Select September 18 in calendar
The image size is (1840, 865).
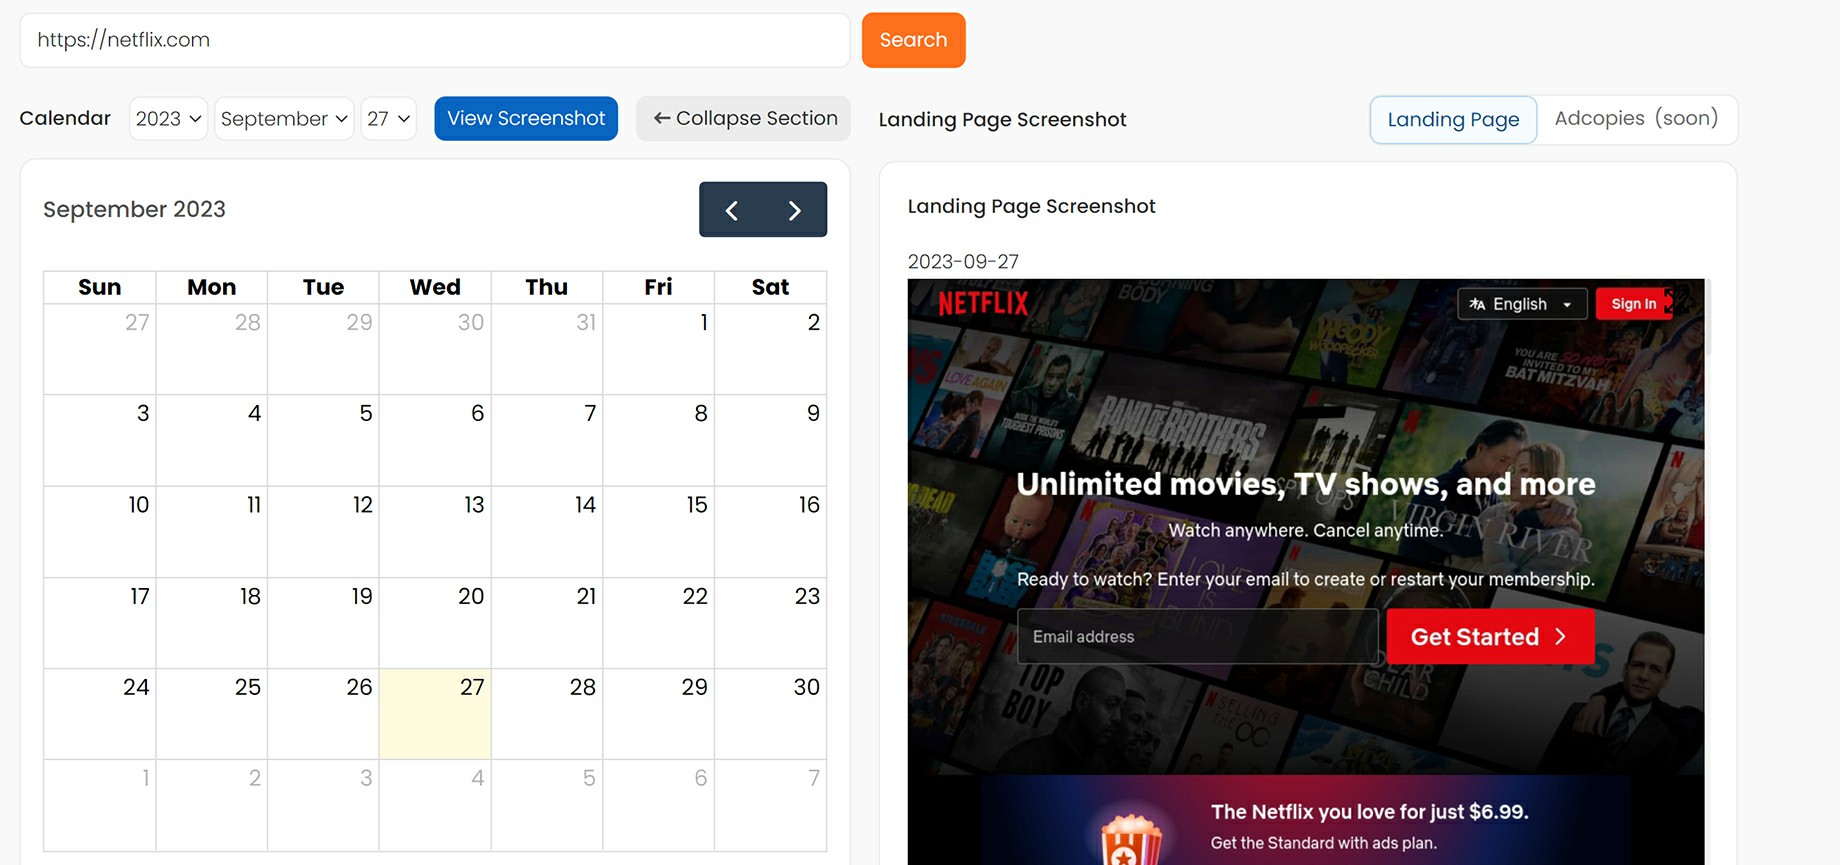click(212, 623)
